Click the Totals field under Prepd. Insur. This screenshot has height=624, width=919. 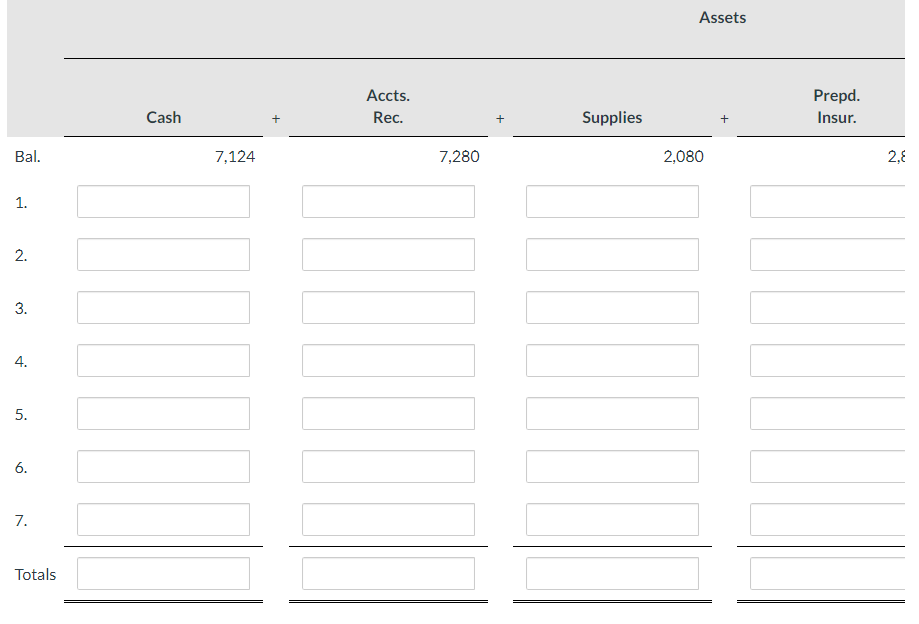pyautogui.click(x=828, y=574)
